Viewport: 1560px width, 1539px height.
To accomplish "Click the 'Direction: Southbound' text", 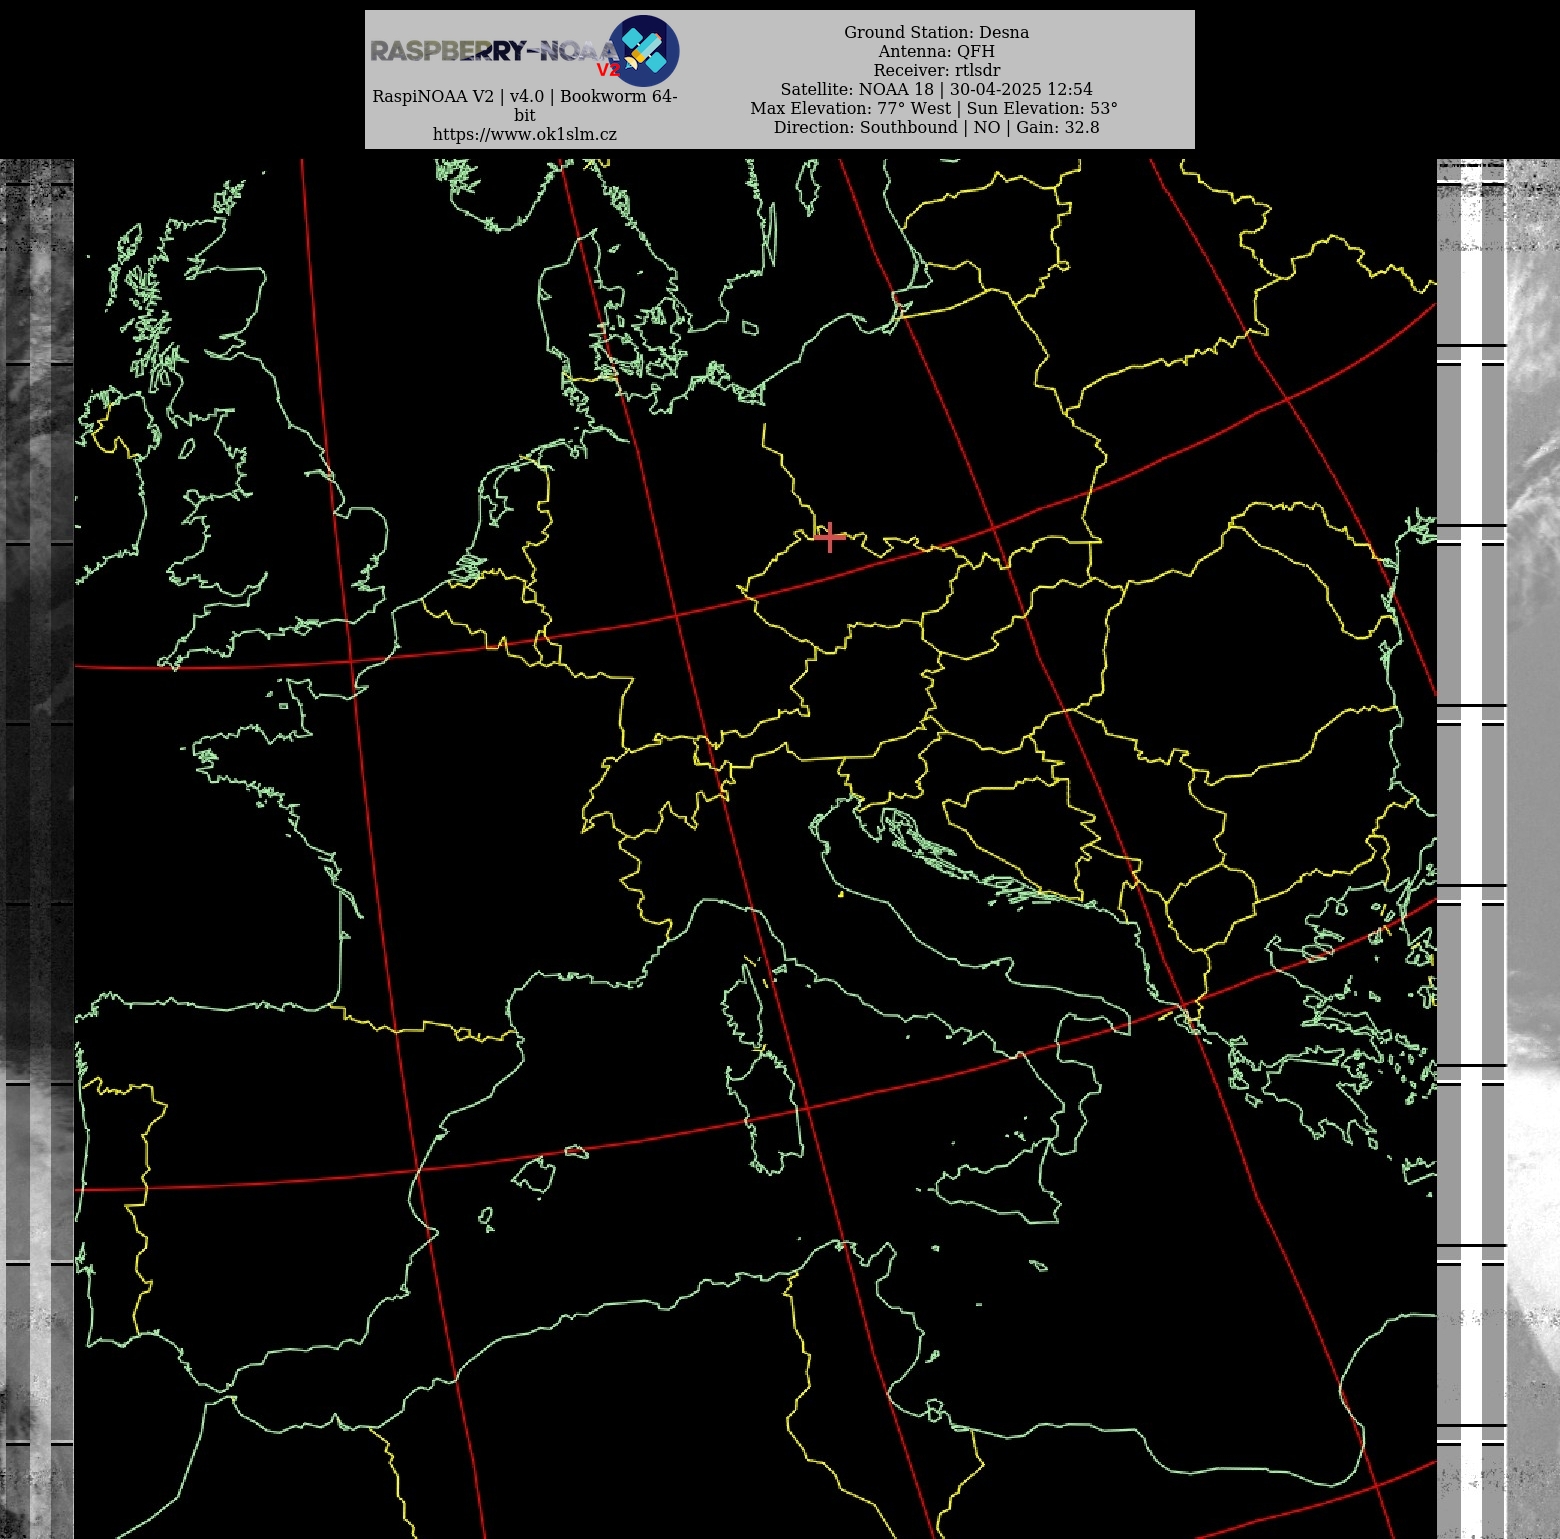I will [866, 127].
